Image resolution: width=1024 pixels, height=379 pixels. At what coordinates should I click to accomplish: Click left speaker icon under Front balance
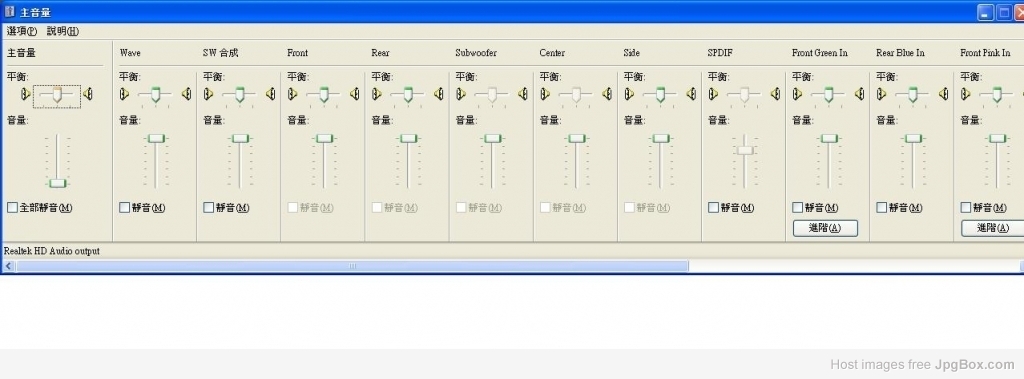293,95
